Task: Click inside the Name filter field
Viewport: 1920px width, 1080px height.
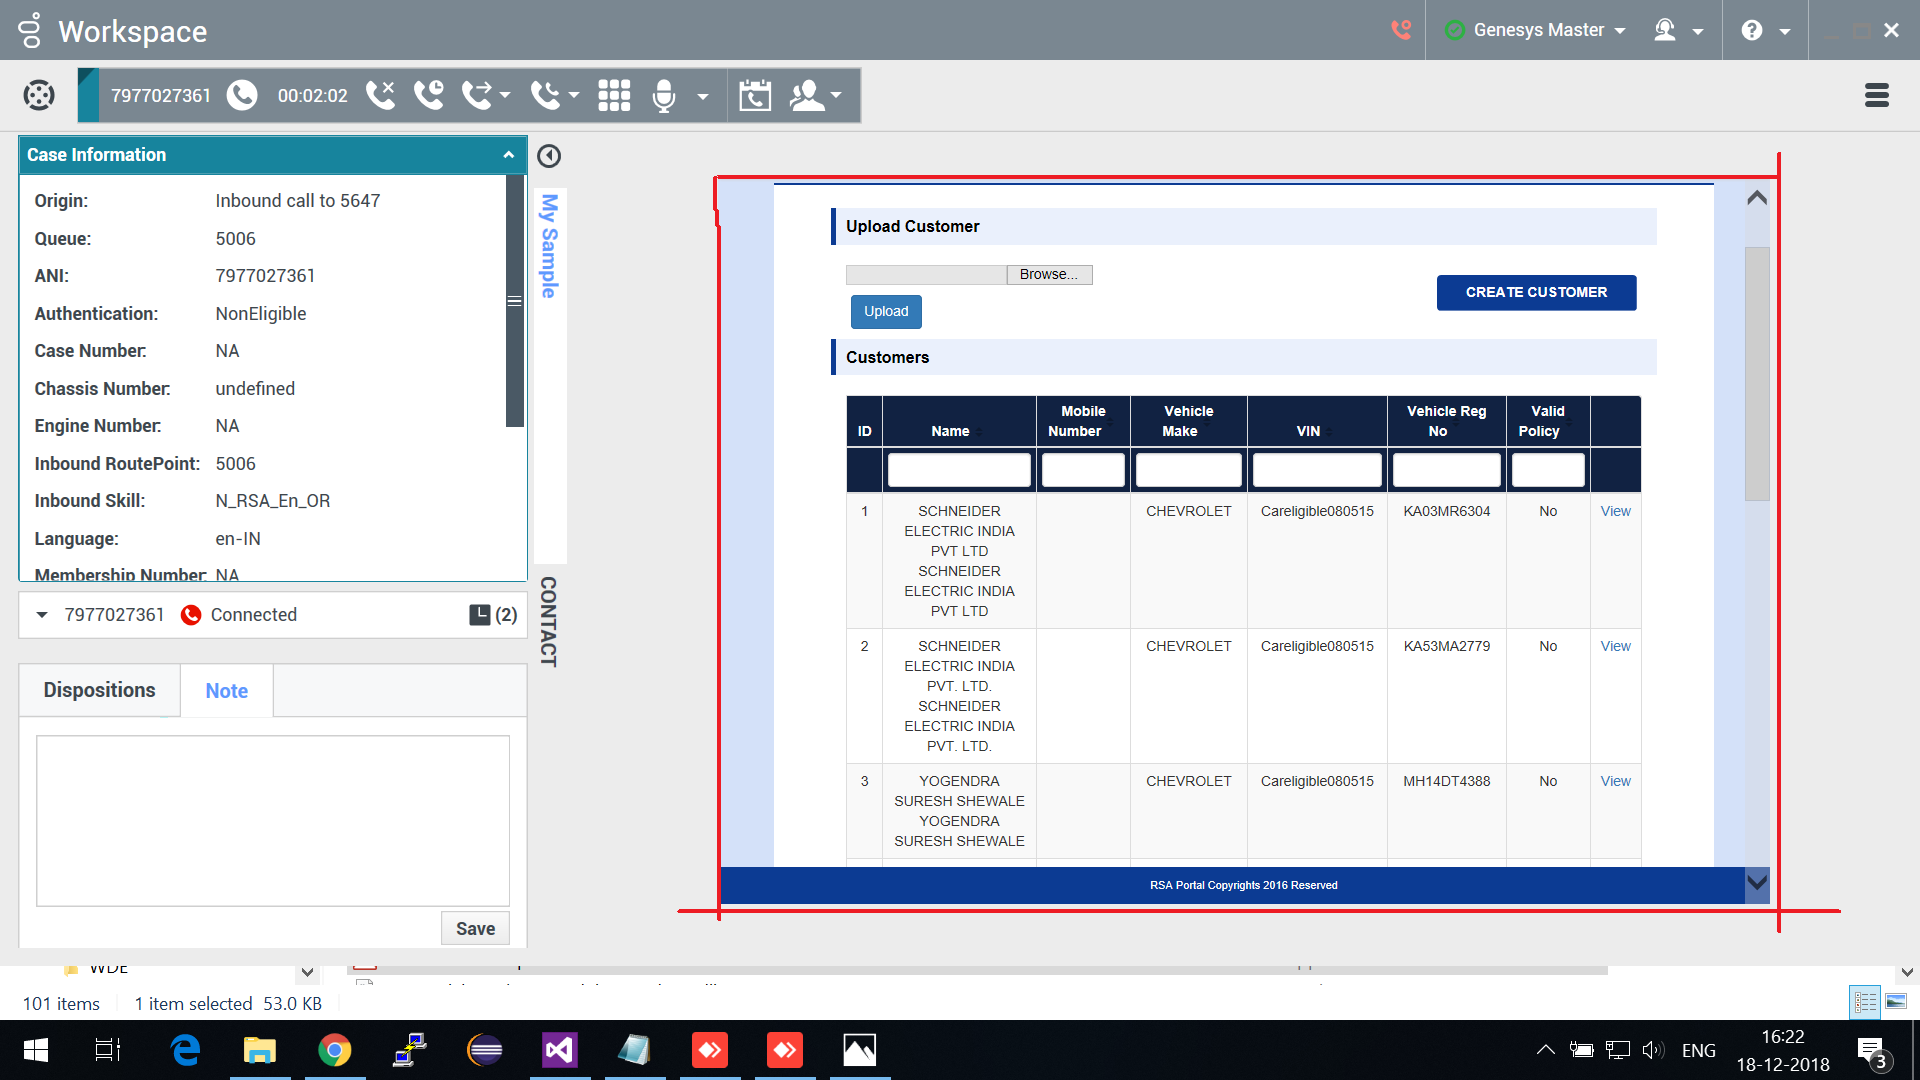Action: click(958, 470)
